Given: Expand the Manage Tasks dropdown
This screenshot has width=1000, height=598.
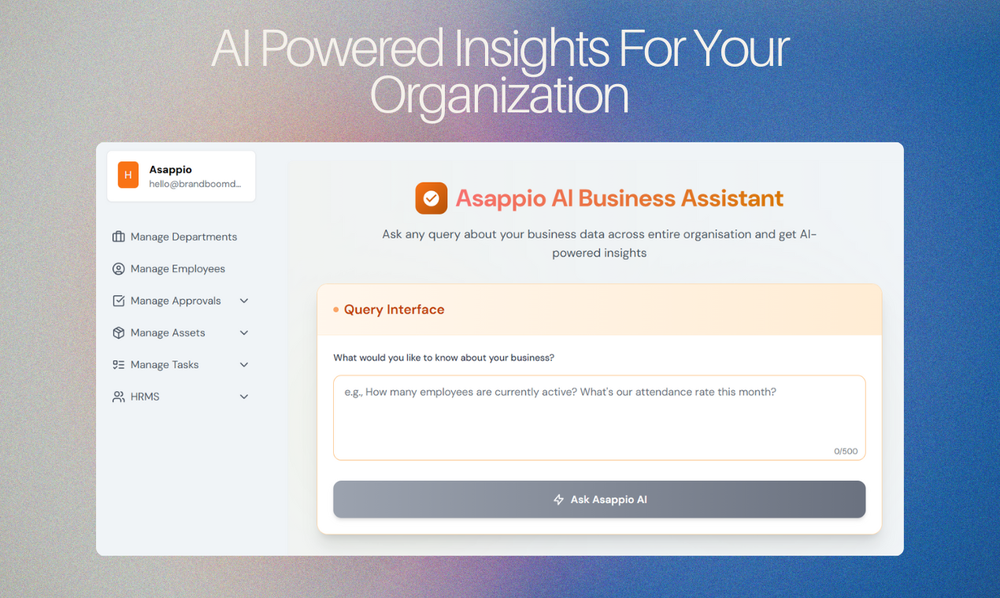Looking at the screenshot, I should pos(244,364).
